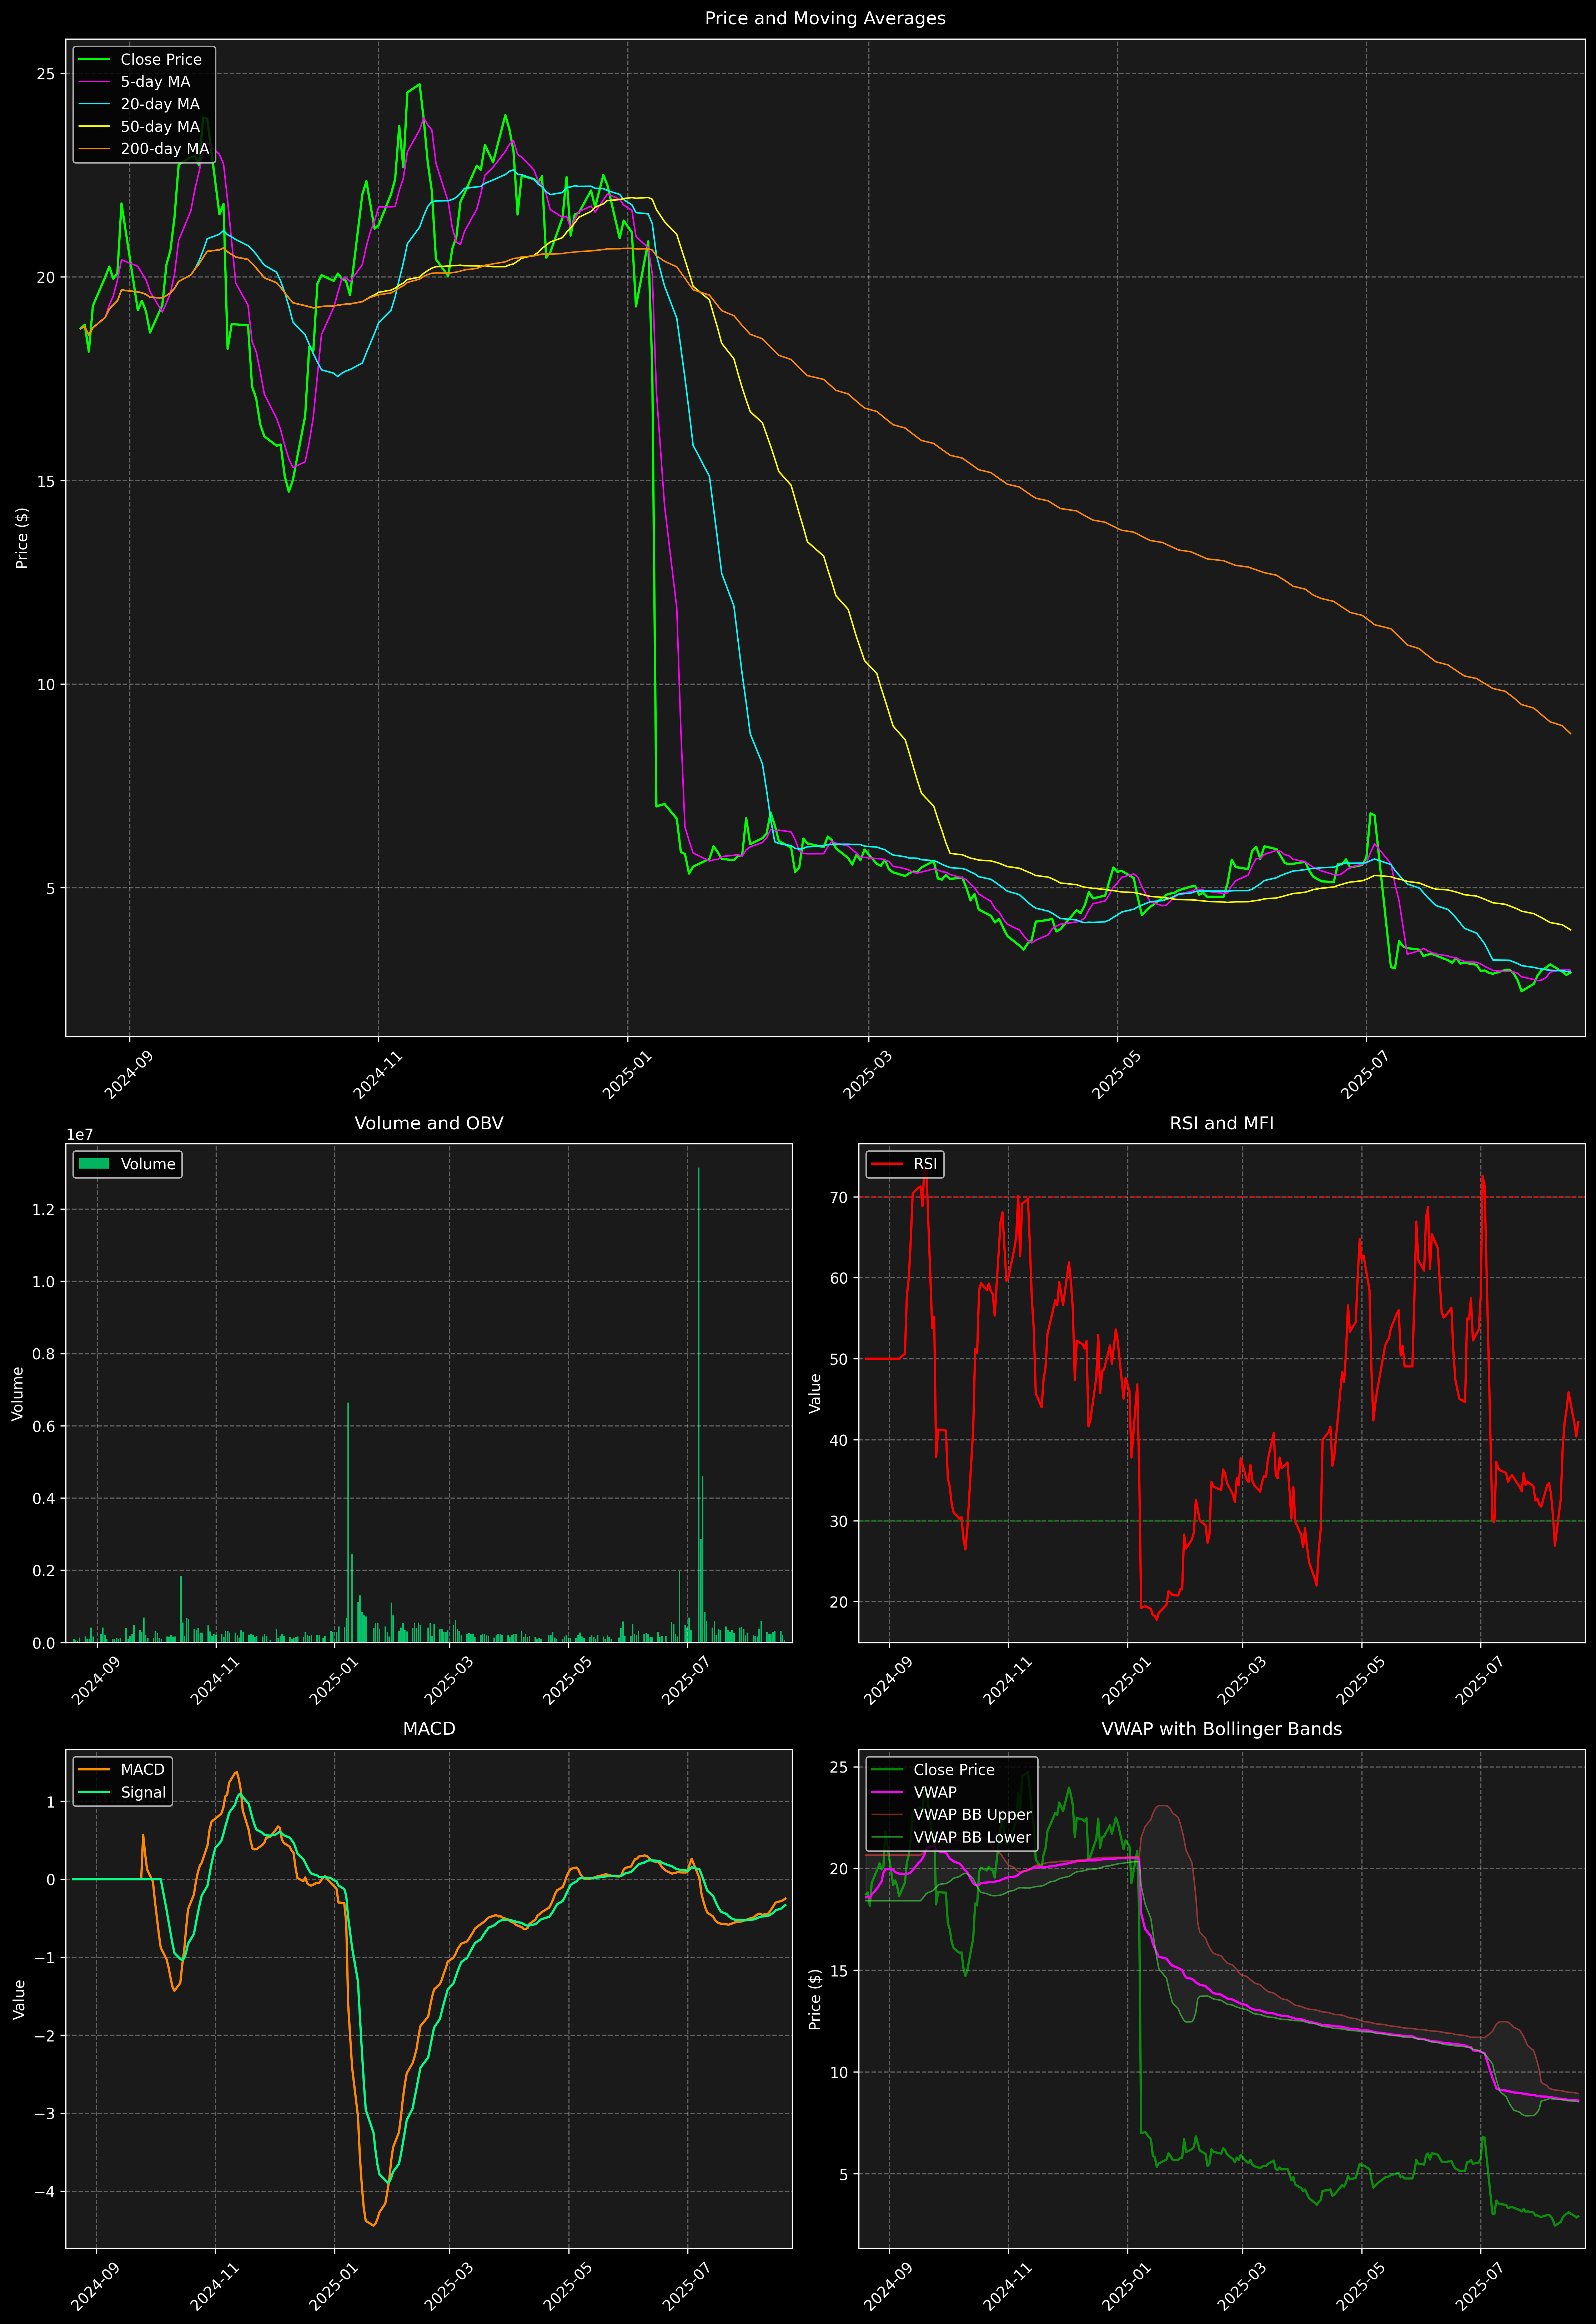
Task: Click the 20-day MA legend entry
Action: (x=159, y=104)
